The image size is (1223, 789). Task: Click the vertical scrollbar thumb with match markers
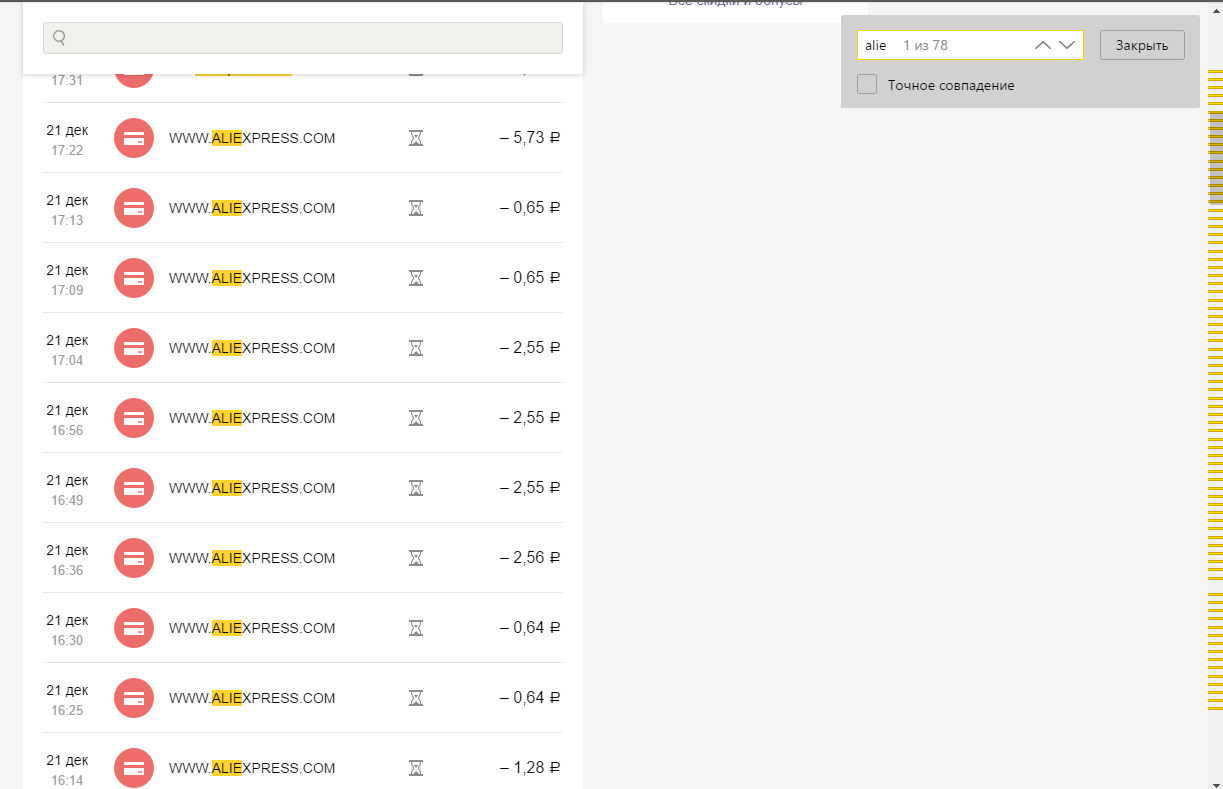pos(1215,158)
